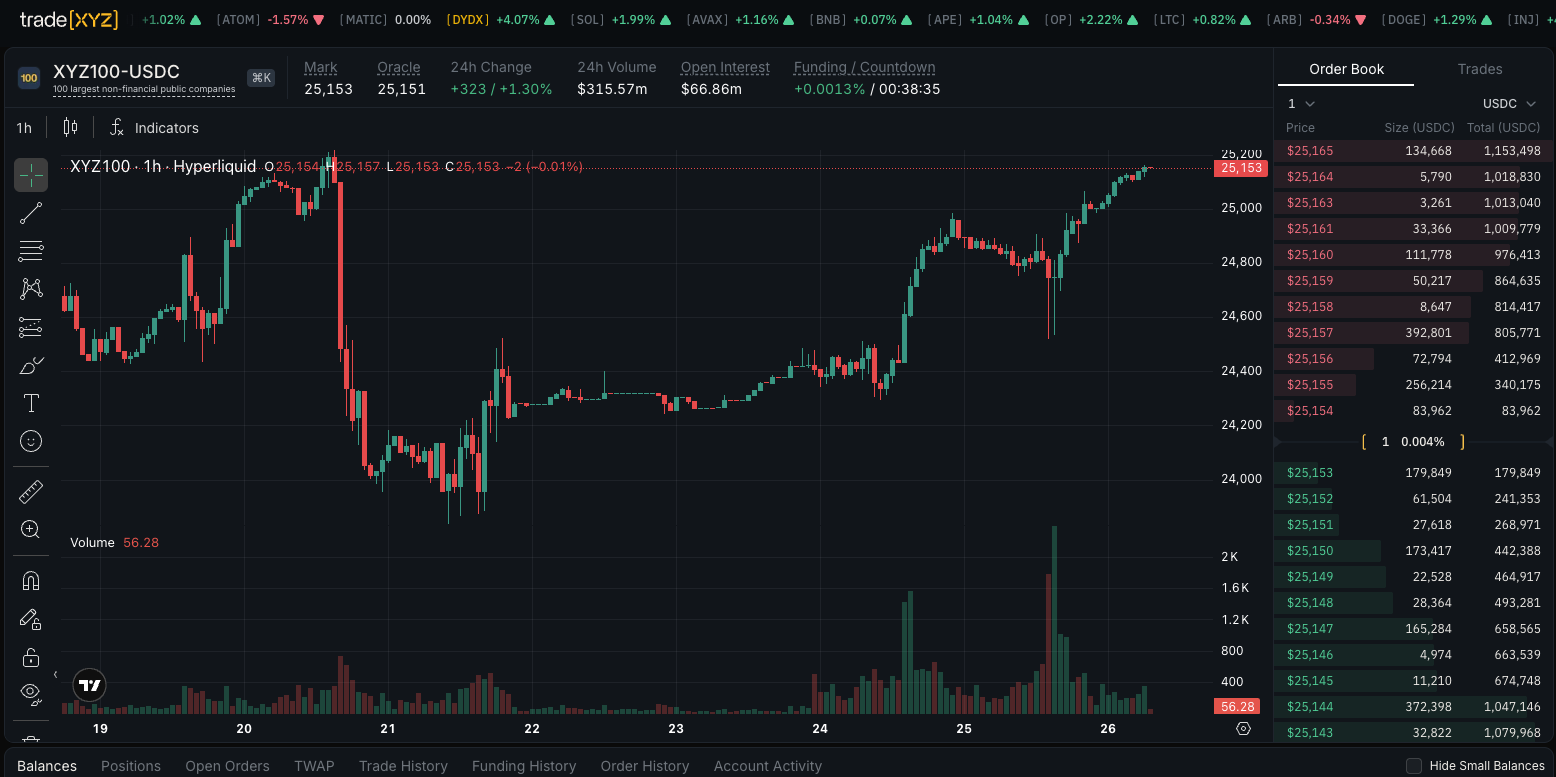Expand the order book price grouping dropdown
Viewport: 1556px width, 777px height.
coord(1301,104)
